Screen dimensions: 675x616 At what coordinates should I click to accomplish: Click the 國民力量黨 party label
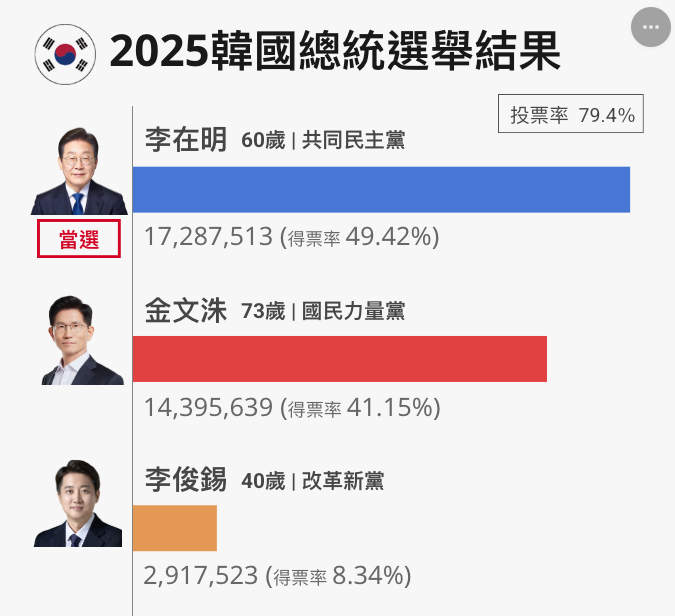(x=353, y=311)
